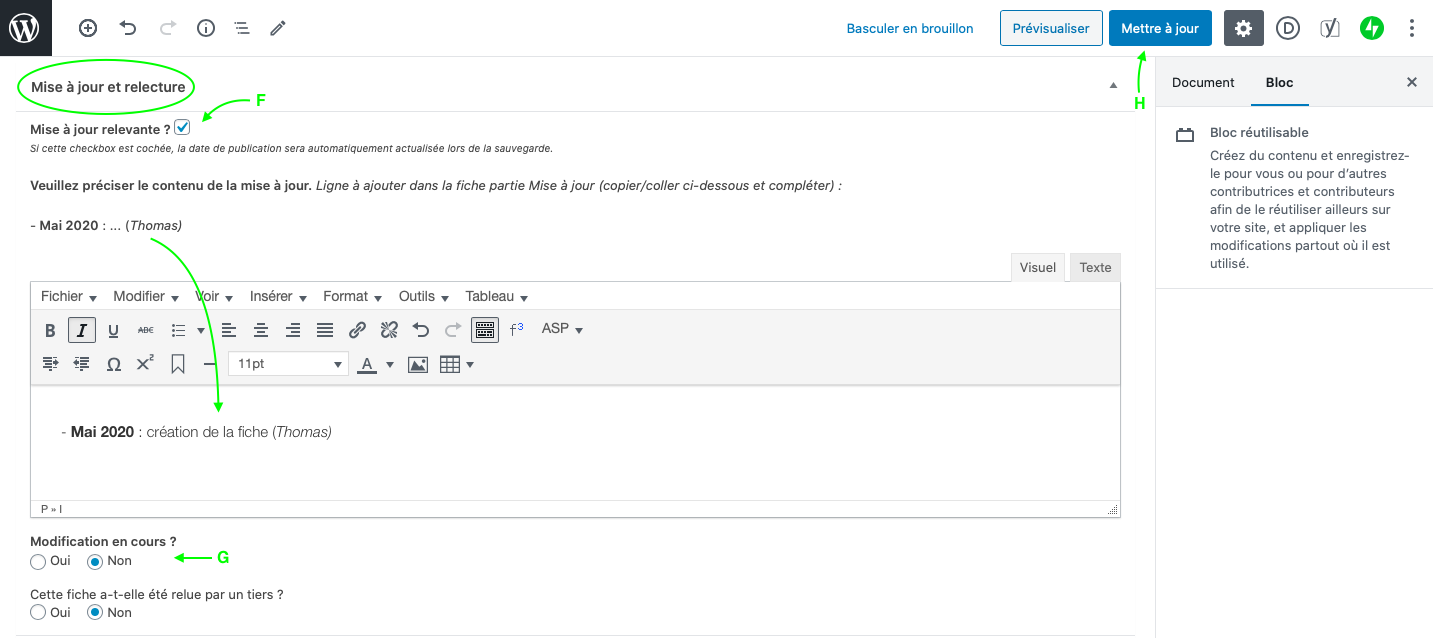Open the content information icon
Viewport: 1433px width, 638px height.
206,28
